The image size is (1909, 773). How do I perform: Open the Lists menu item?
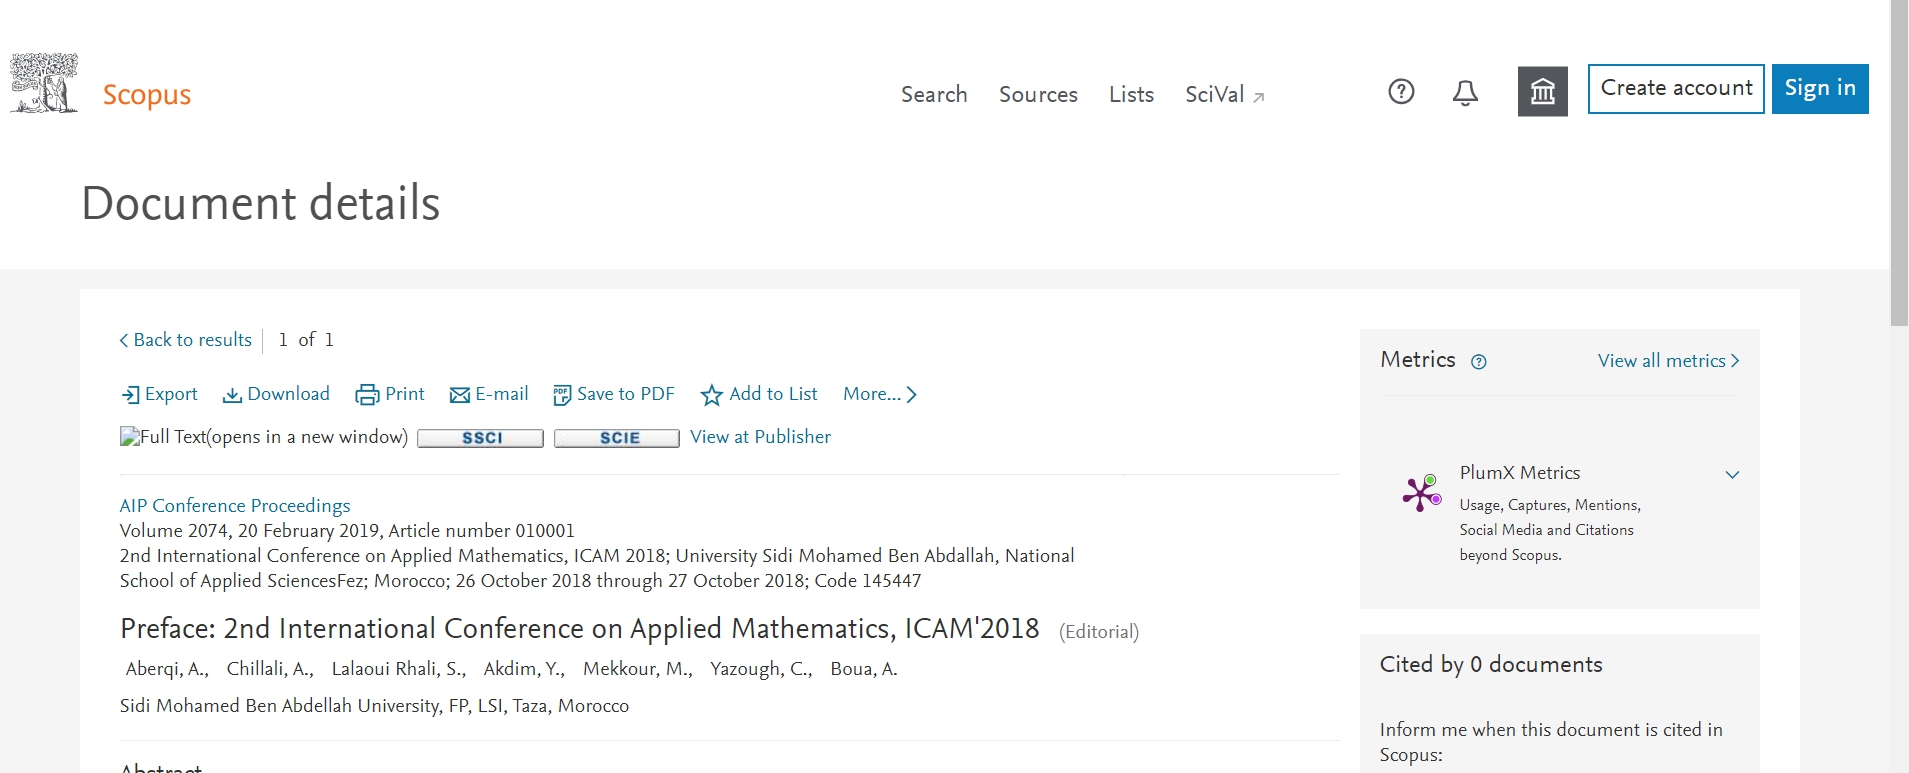(1131, 94)
